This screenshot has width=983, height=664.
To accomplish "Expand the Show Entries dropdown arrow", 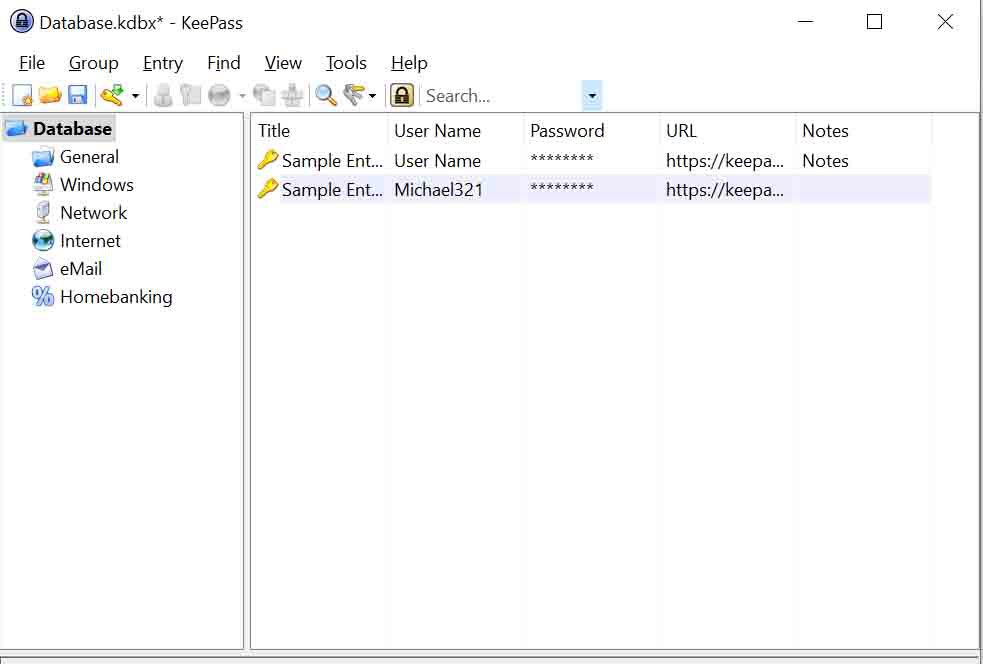I will point(372,96).
